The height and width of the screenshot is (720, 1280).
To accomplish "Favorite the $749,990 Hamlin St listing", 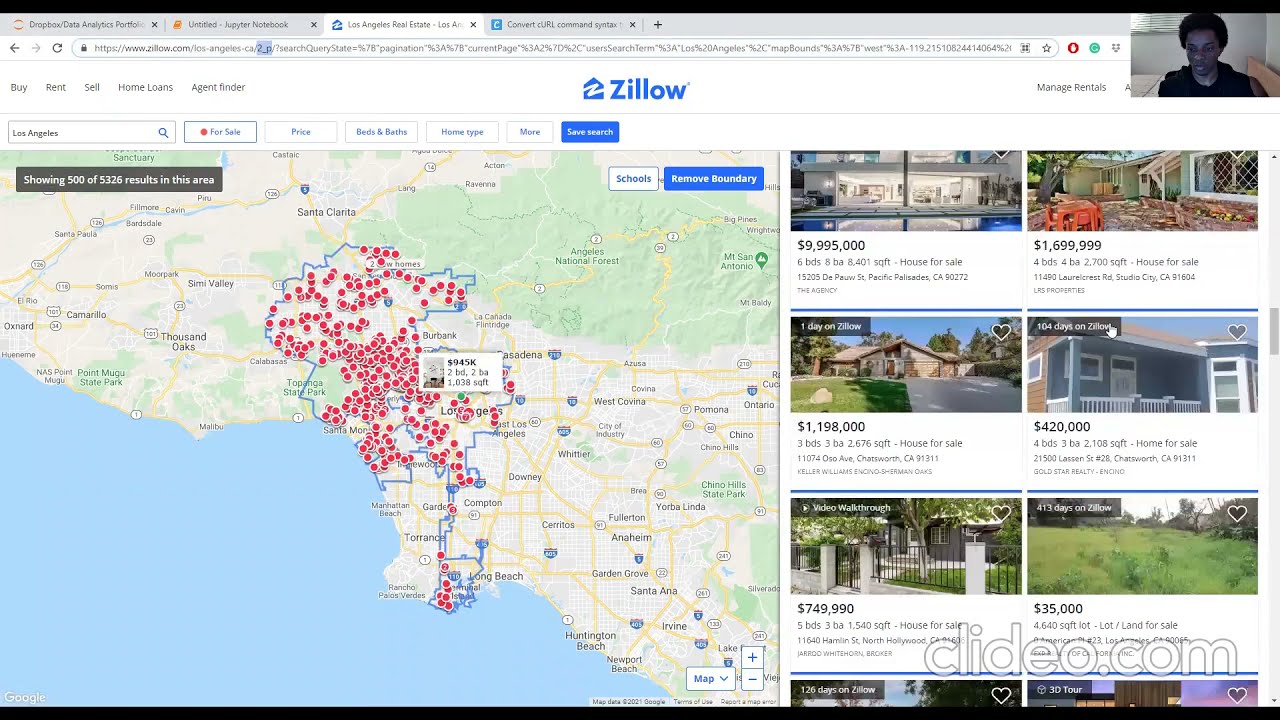I will click(1001, 514).
